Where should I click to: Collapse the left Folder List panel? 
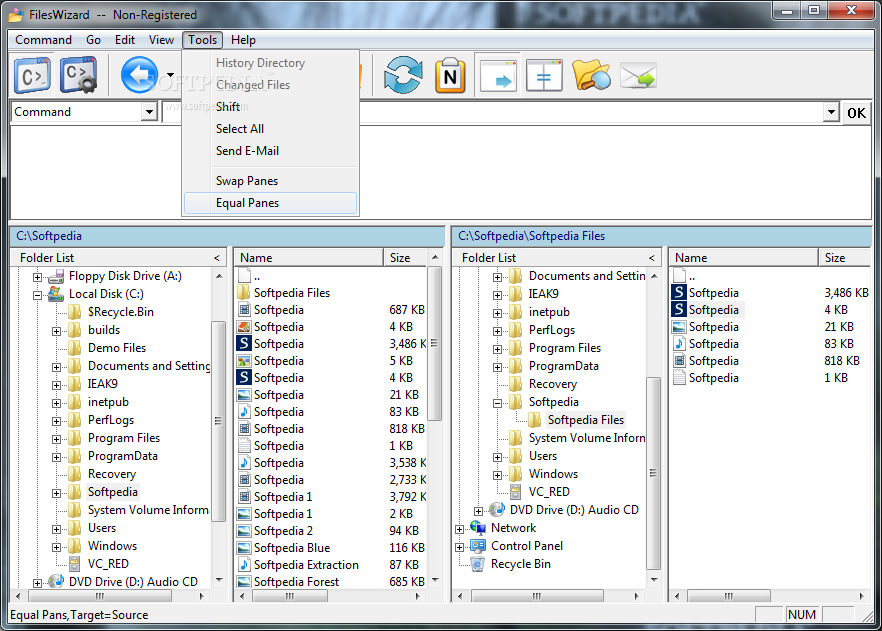[217, 258]
